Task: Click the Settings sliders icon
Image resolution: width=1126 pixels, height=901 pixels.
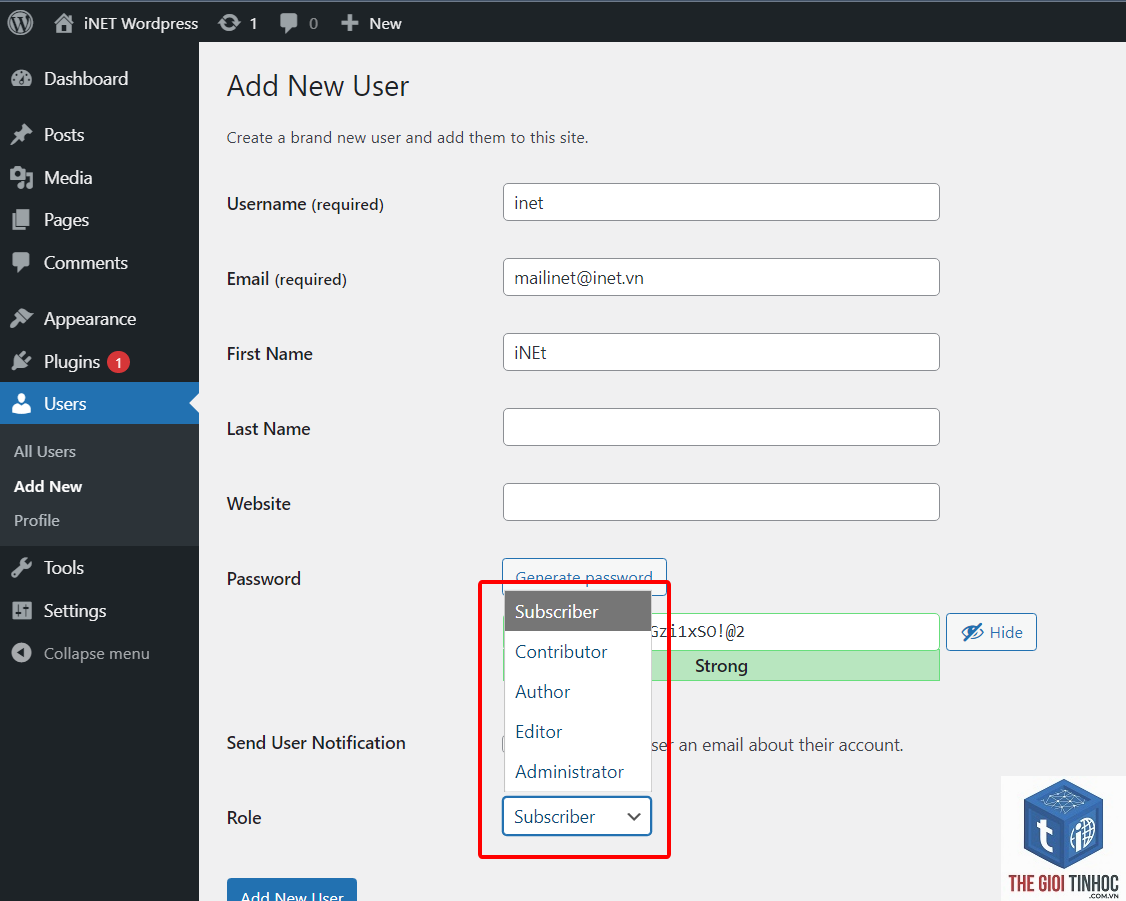Action: tap(22, 611)
